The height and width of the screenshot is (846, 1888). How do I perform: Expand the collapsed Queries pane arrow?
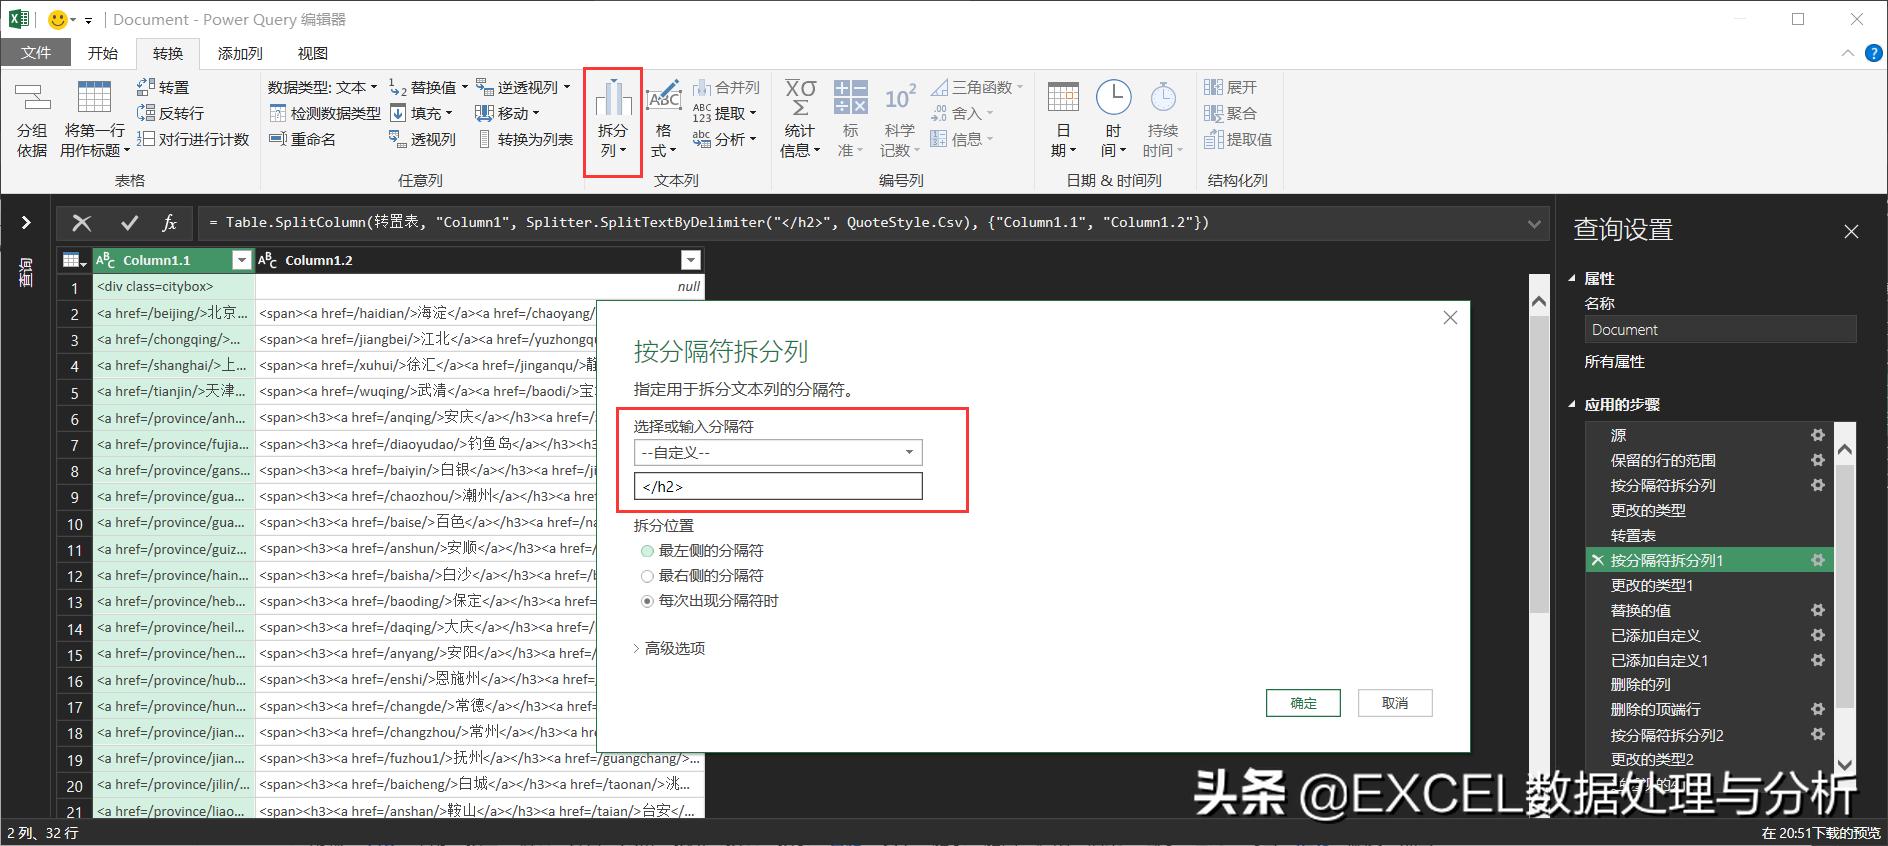coord(26,223)
